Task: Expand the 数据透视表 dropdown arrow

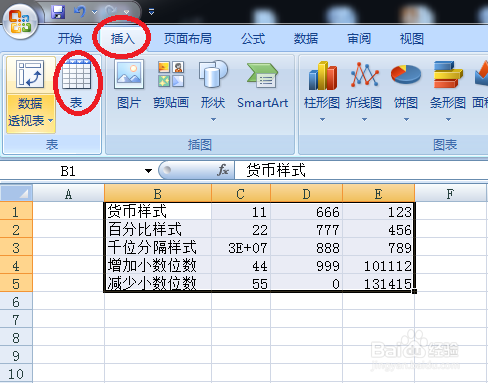Action: point(51,120)
